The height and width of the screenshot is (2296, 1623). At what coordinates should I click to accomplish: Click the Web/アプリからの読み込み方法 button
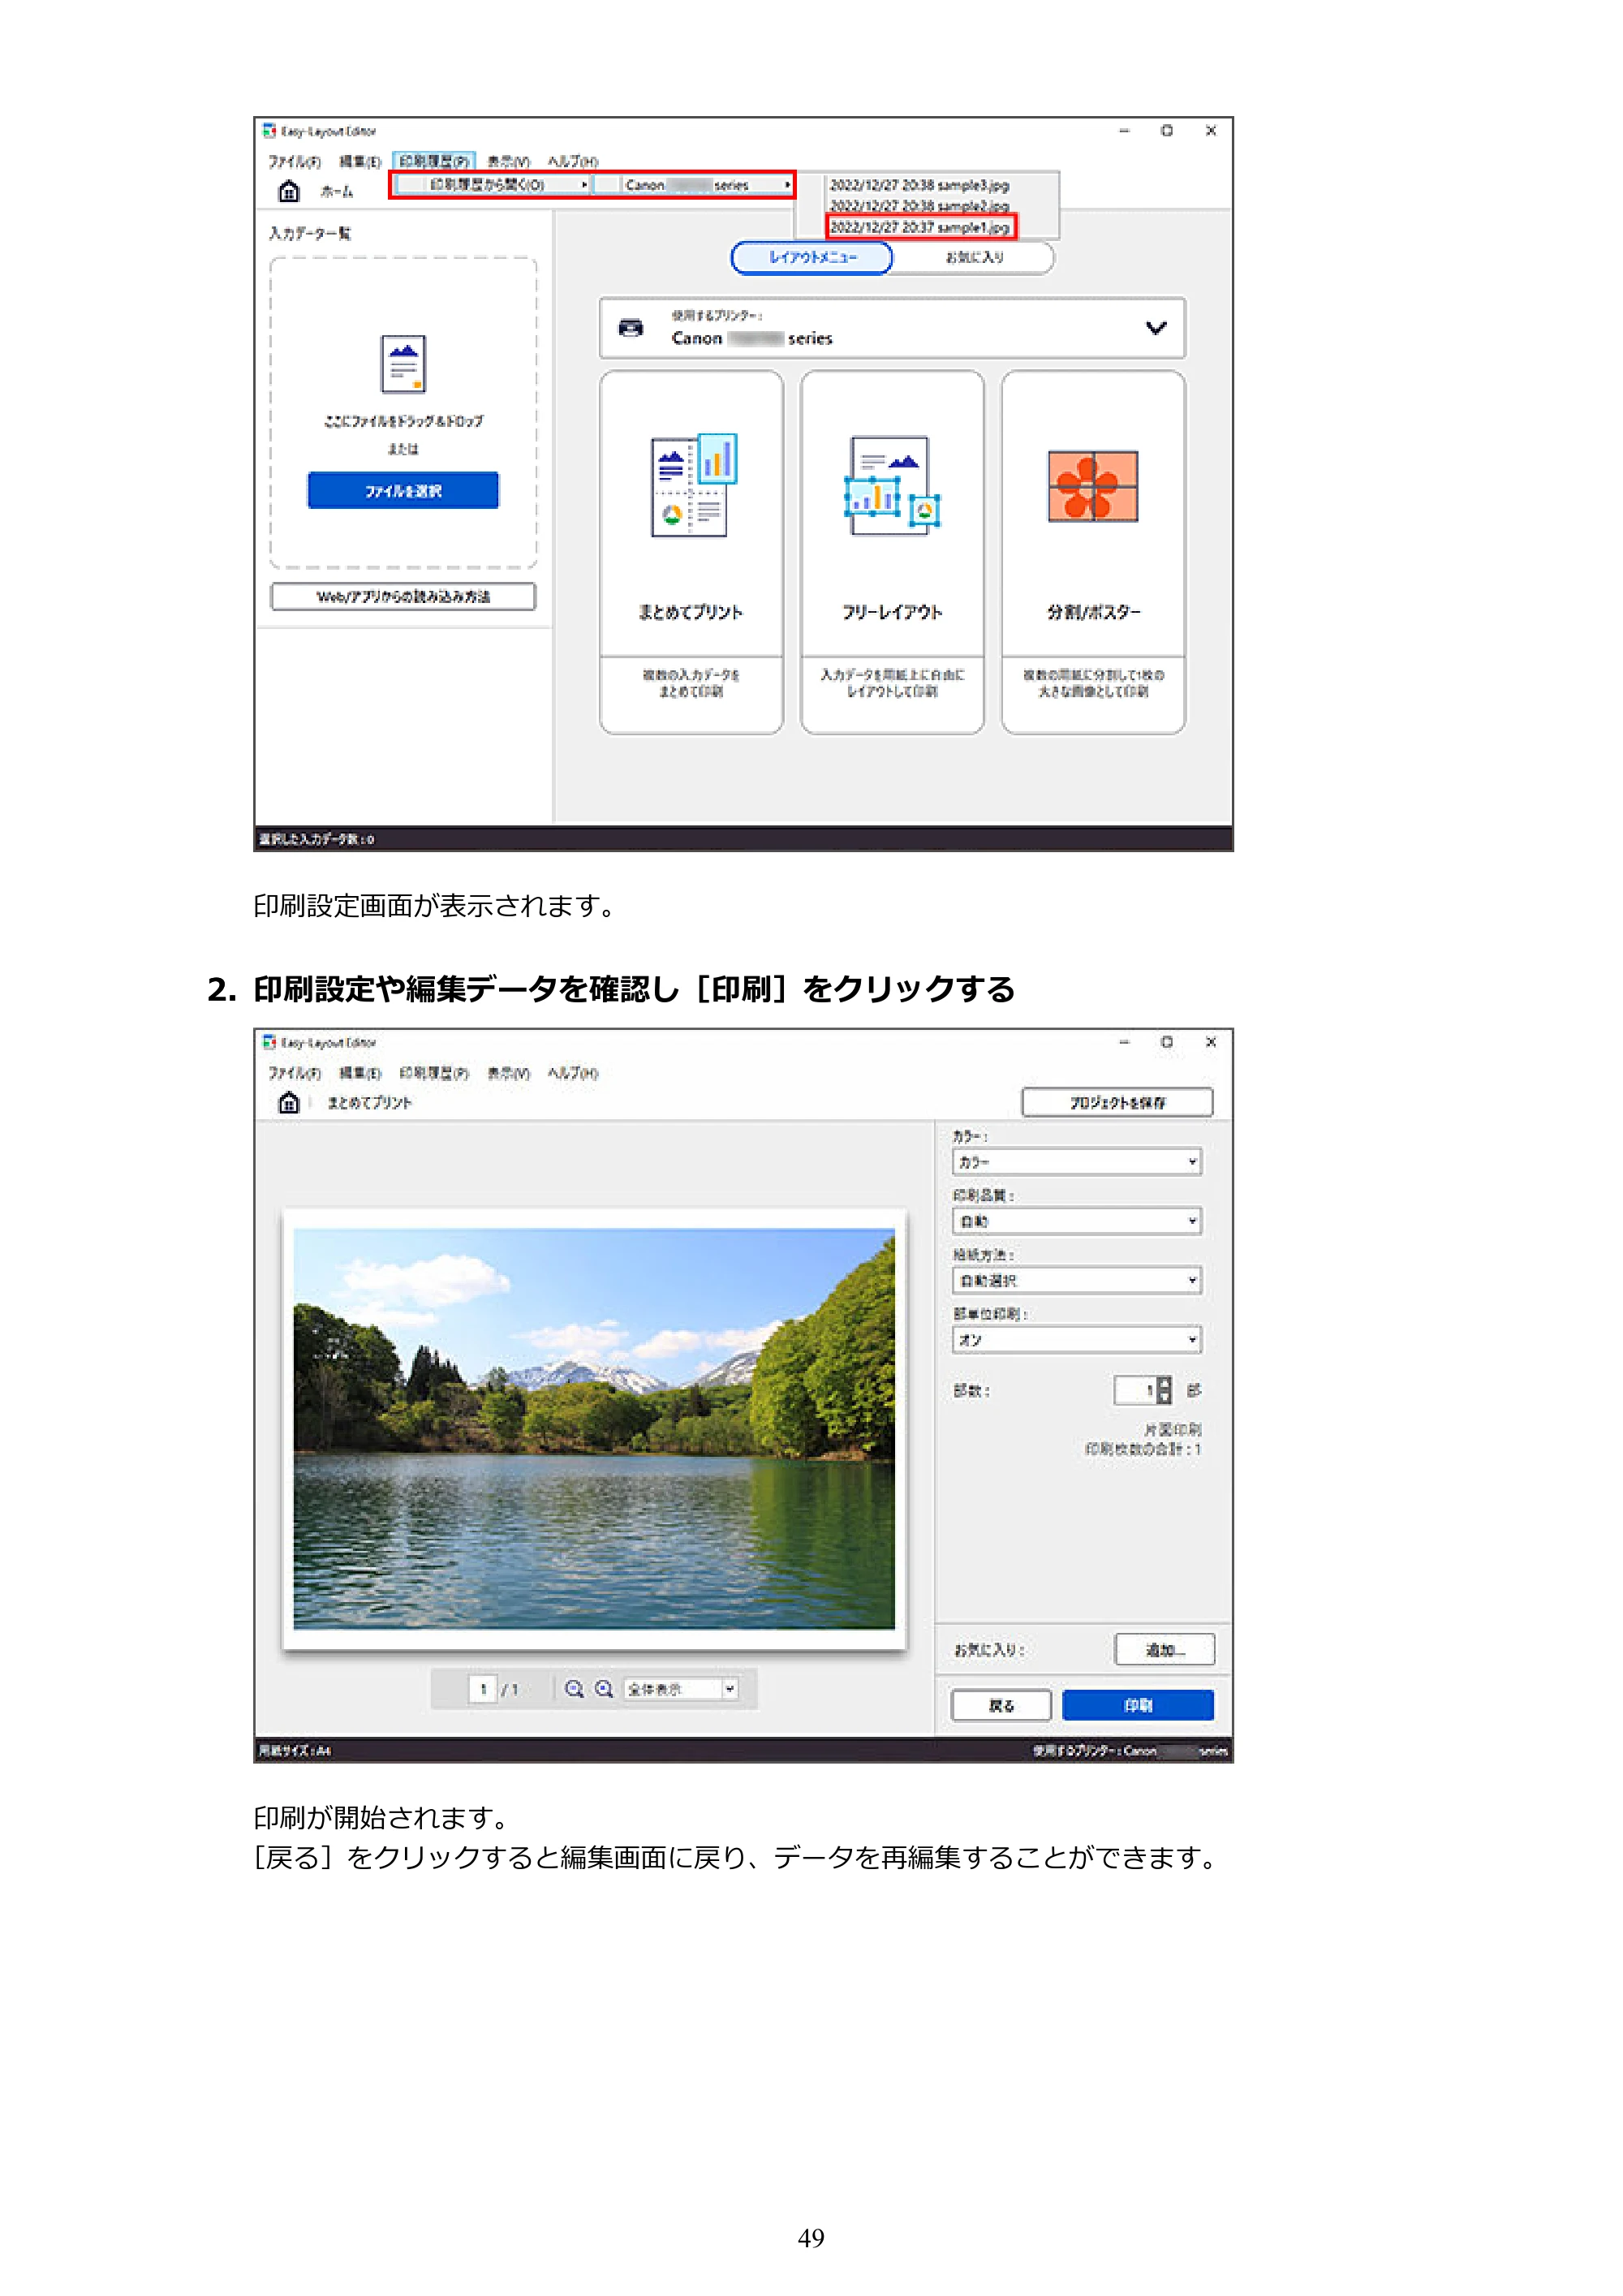pos(403,597)
